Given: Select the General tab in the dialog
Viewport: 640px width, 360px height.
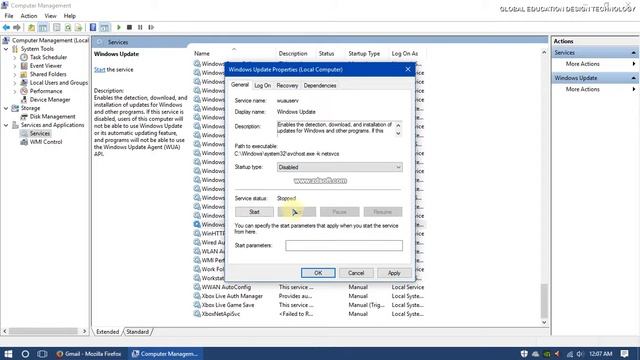Looking at the screenshot, I should click(240, 85).
